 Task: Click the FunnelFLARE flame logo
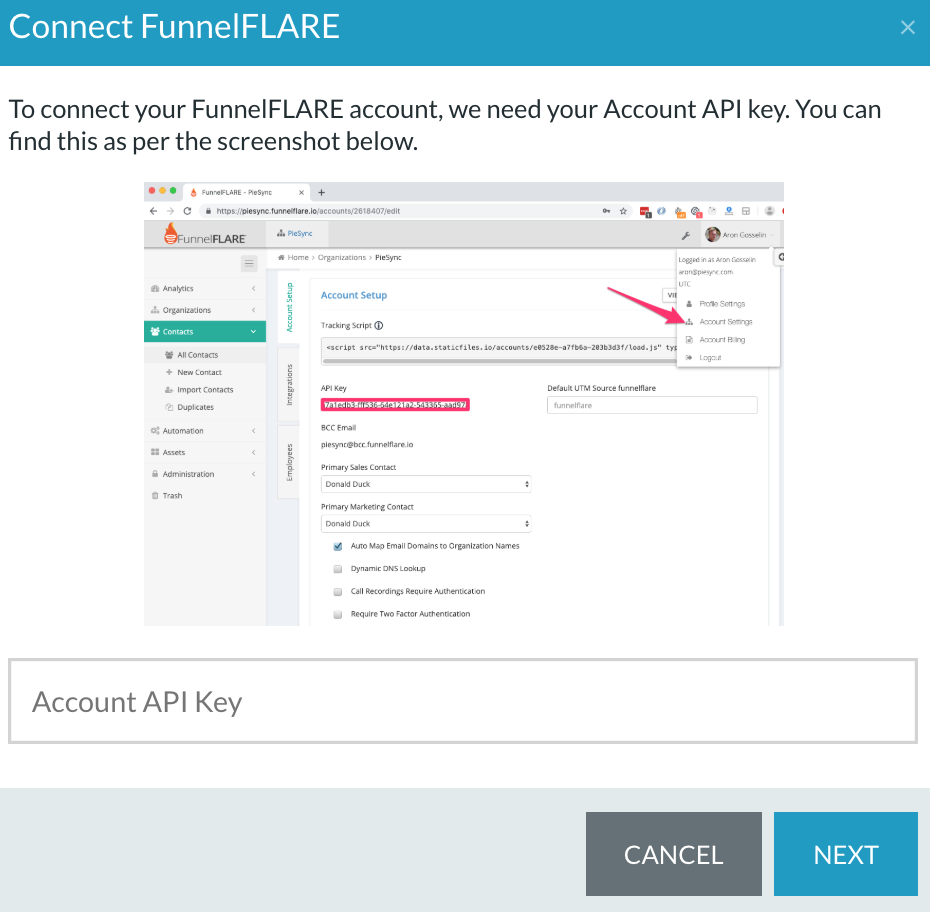(x=171, y=234)
